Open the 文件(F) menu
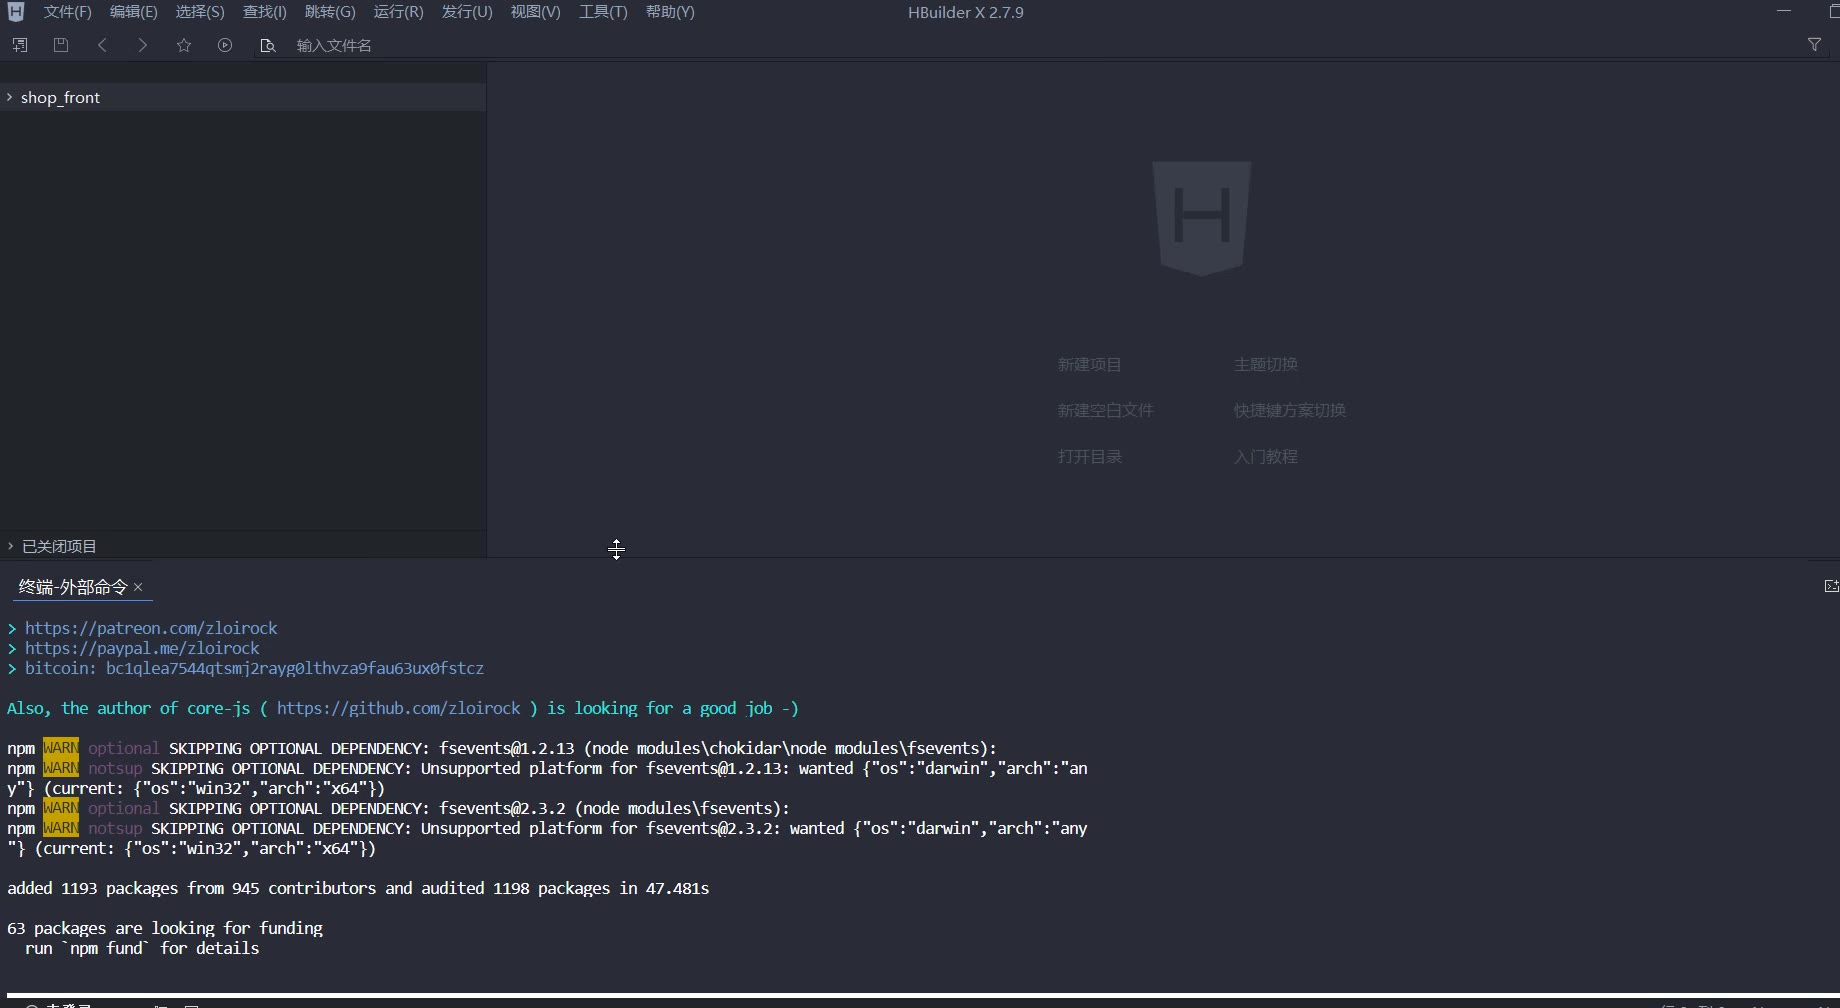This screenshot has height=1008, width=1840. click(x=67, y=12)
